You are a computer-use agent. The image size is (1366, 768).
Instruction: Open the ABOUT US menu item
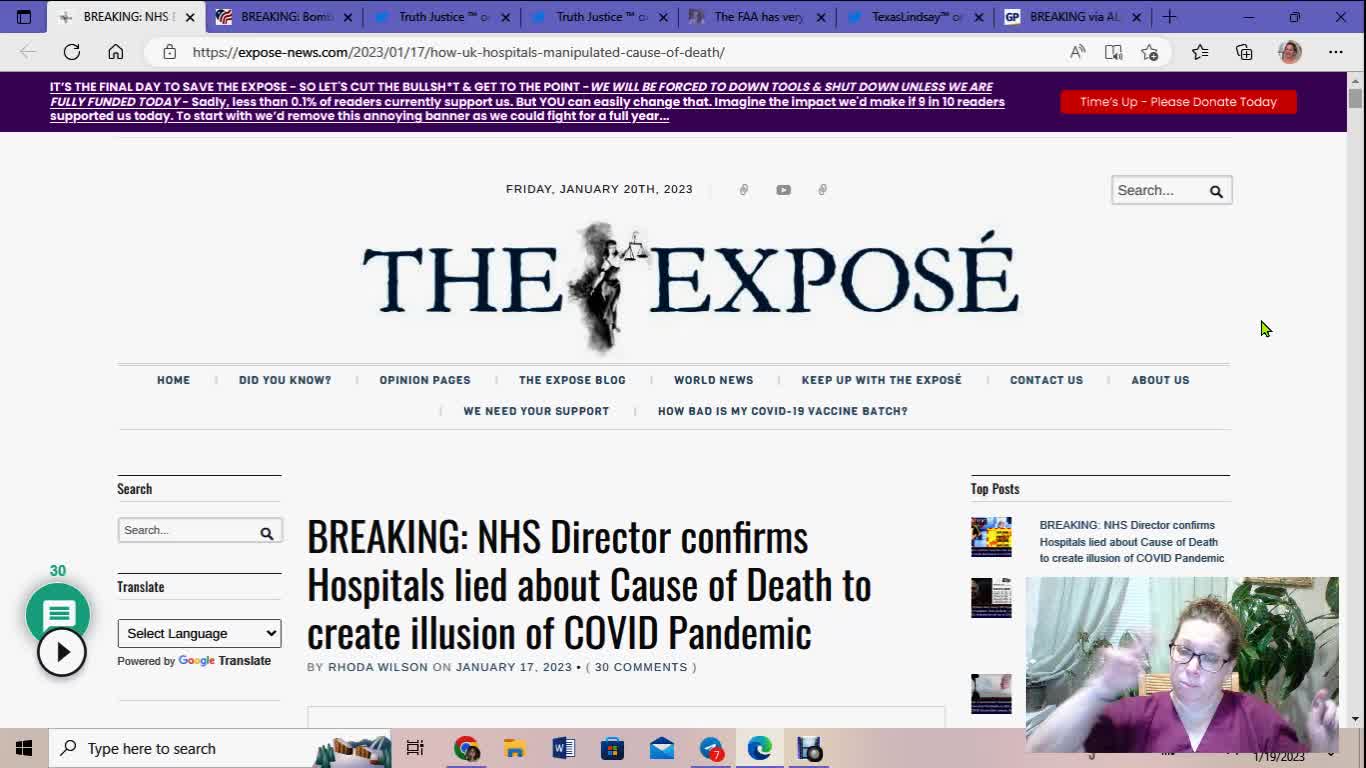coord(1160,380)
